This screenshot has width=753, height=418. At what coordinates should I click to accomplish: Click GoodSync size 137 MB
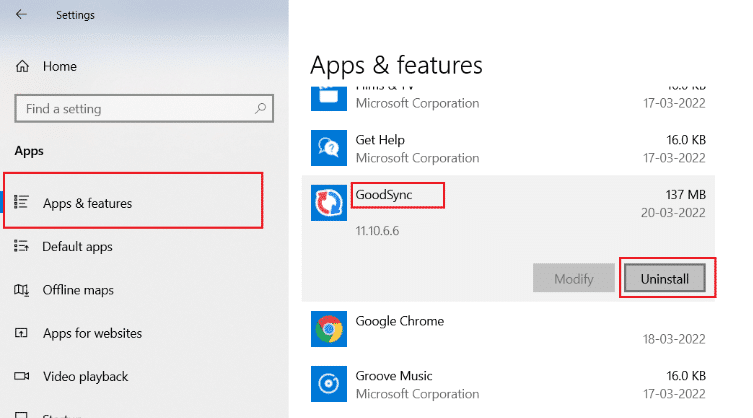[685, 195]
